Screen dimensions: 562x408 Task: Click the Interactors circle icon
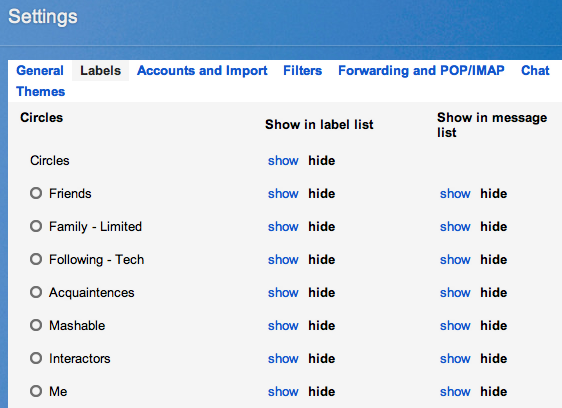pyautogui.click(x=36, y=358)
